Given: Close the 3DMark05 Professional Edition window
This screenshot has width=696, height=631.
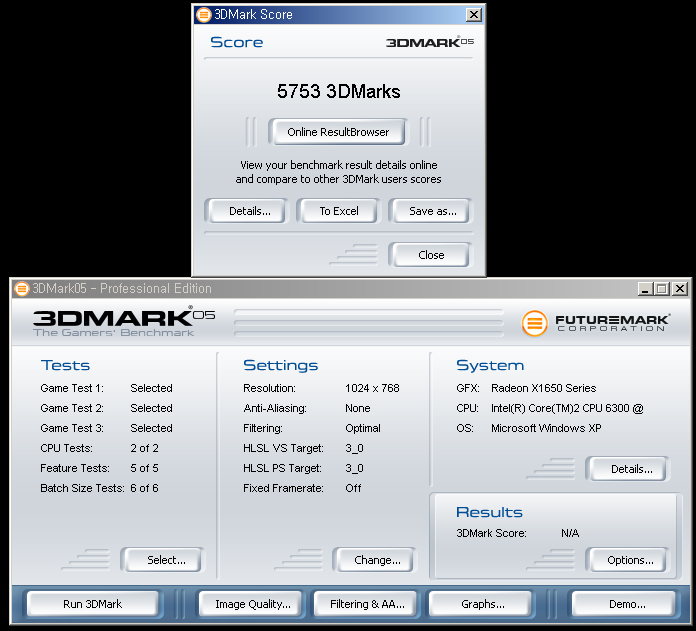Looking at the screenshot, I should click(x=679, y=289).
